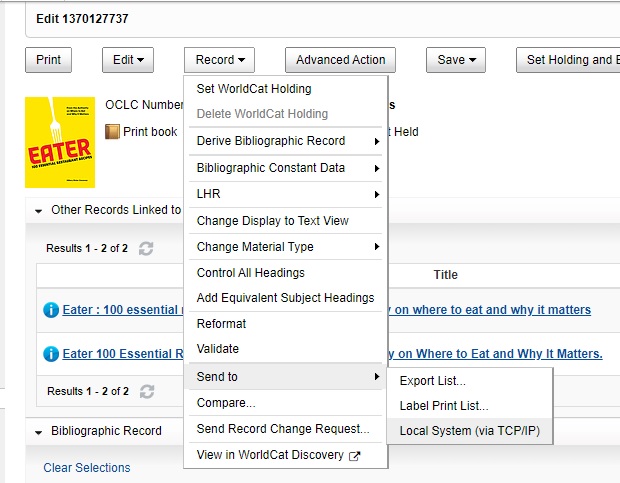Open the Save dropdown button

[456, 60]
